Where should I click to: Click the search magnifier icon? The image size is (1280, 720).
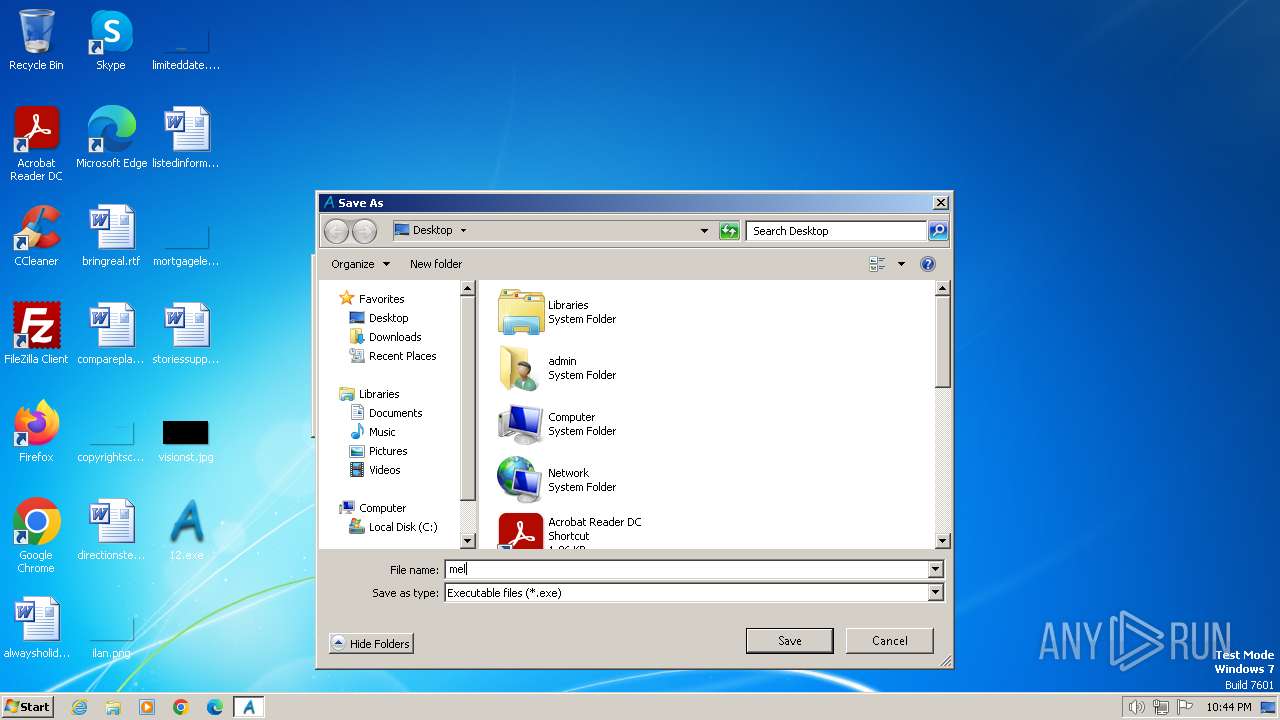pyautogui.click(x=937, y=231)
